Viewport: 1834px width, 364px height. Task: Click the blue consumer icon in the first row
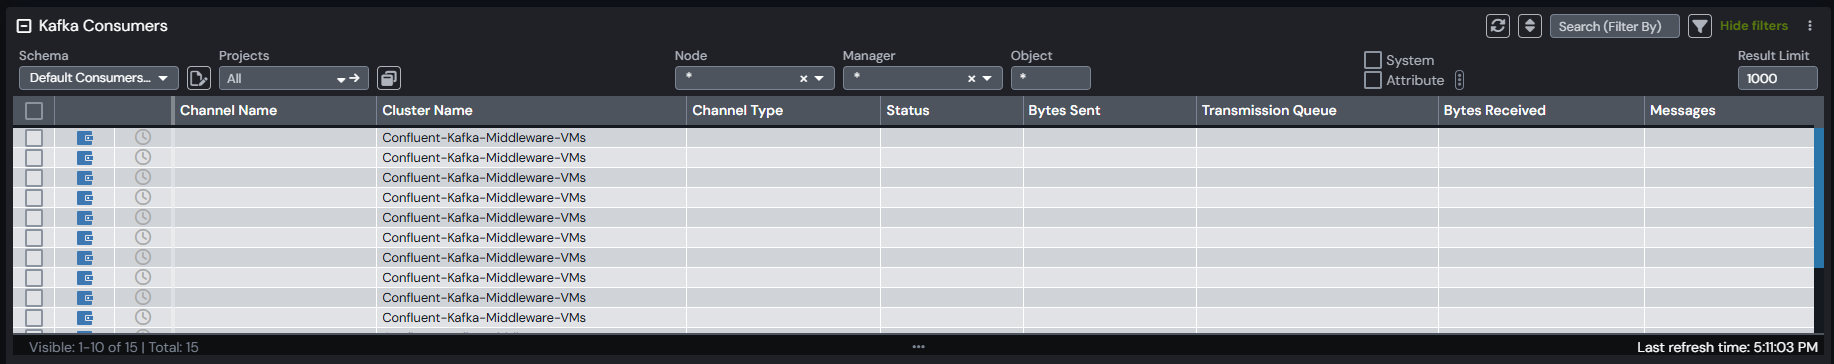coord(85,138)
